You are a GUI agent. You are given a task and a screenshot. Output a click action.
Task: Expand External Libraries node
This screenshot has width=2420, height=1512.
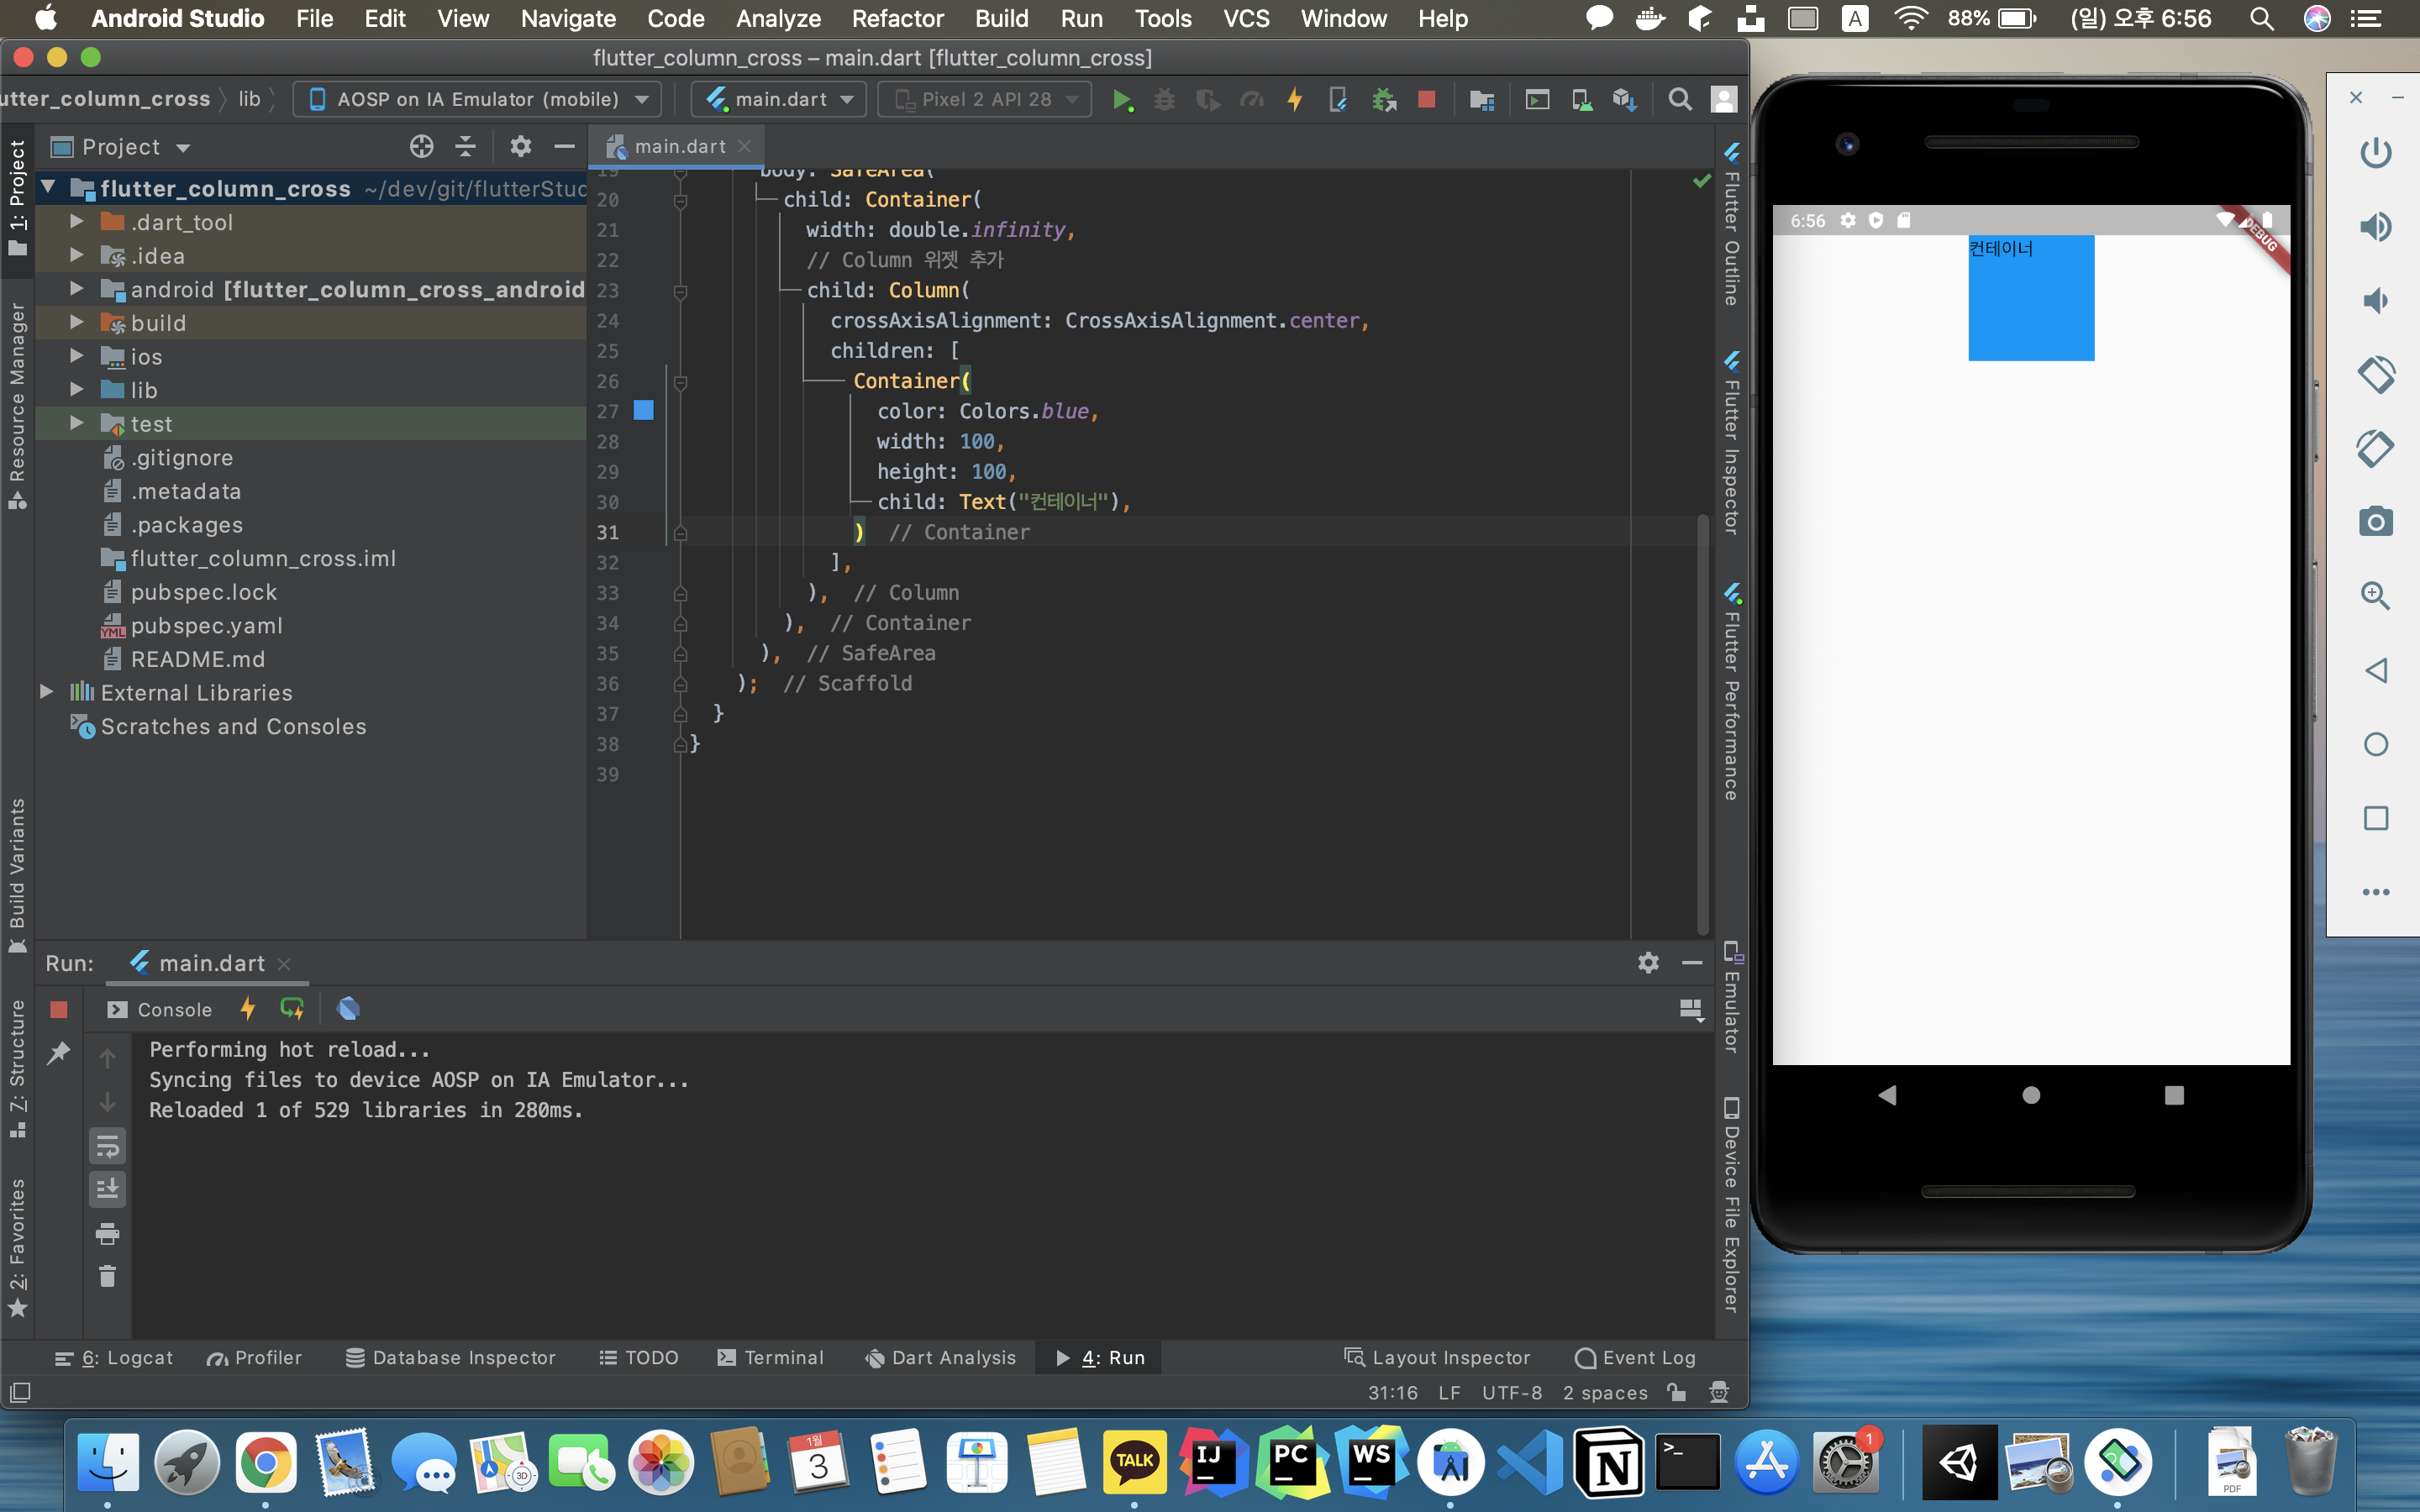[x=46, y=692]
